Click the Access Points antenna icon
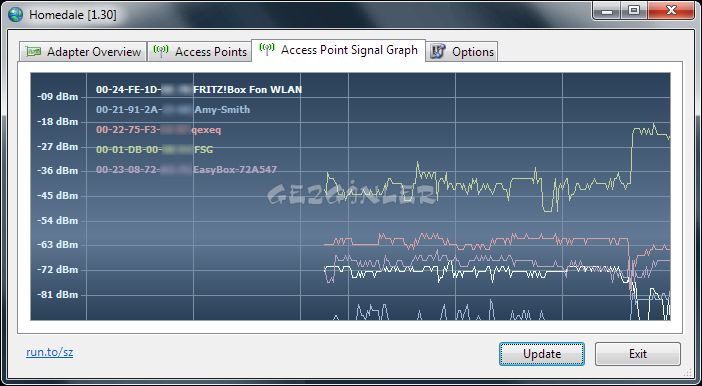702x386 pixels. click(x=161, y=51)
